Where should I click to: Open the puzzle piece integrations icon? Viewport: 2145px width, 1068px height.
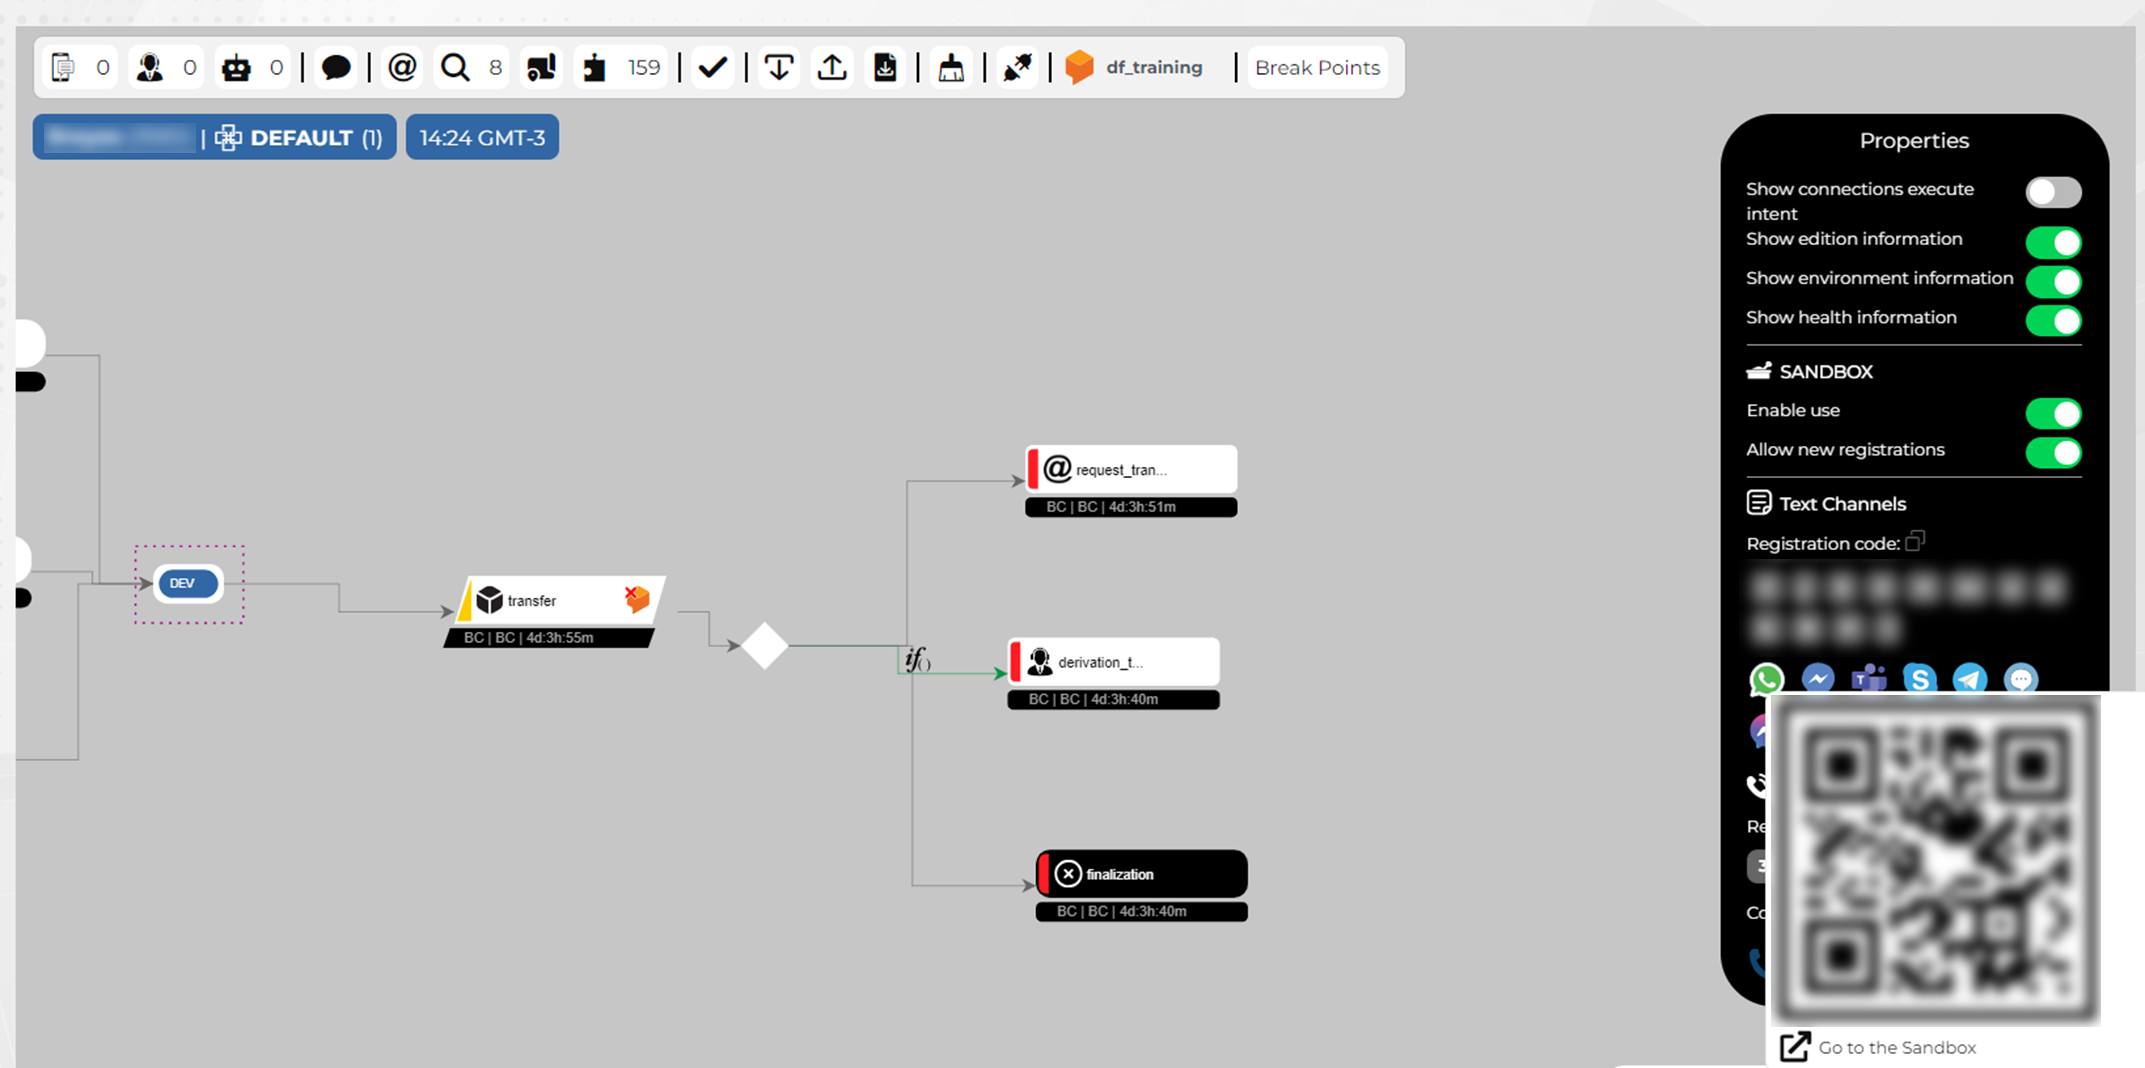(595, 68)
